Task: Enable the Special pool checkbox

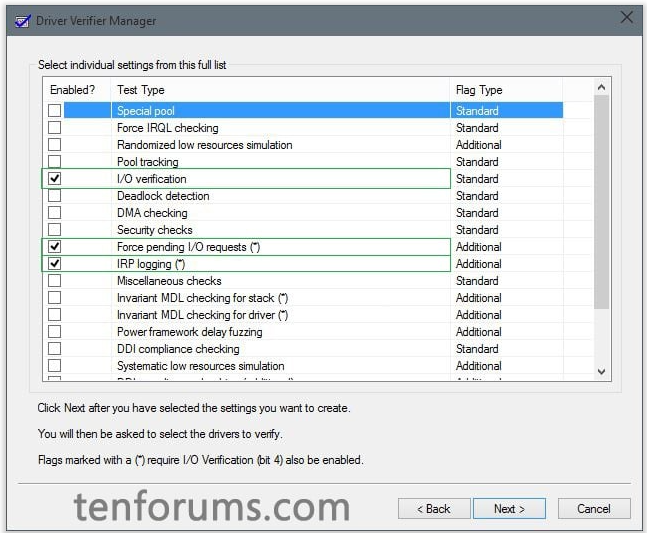Action: 54,111
